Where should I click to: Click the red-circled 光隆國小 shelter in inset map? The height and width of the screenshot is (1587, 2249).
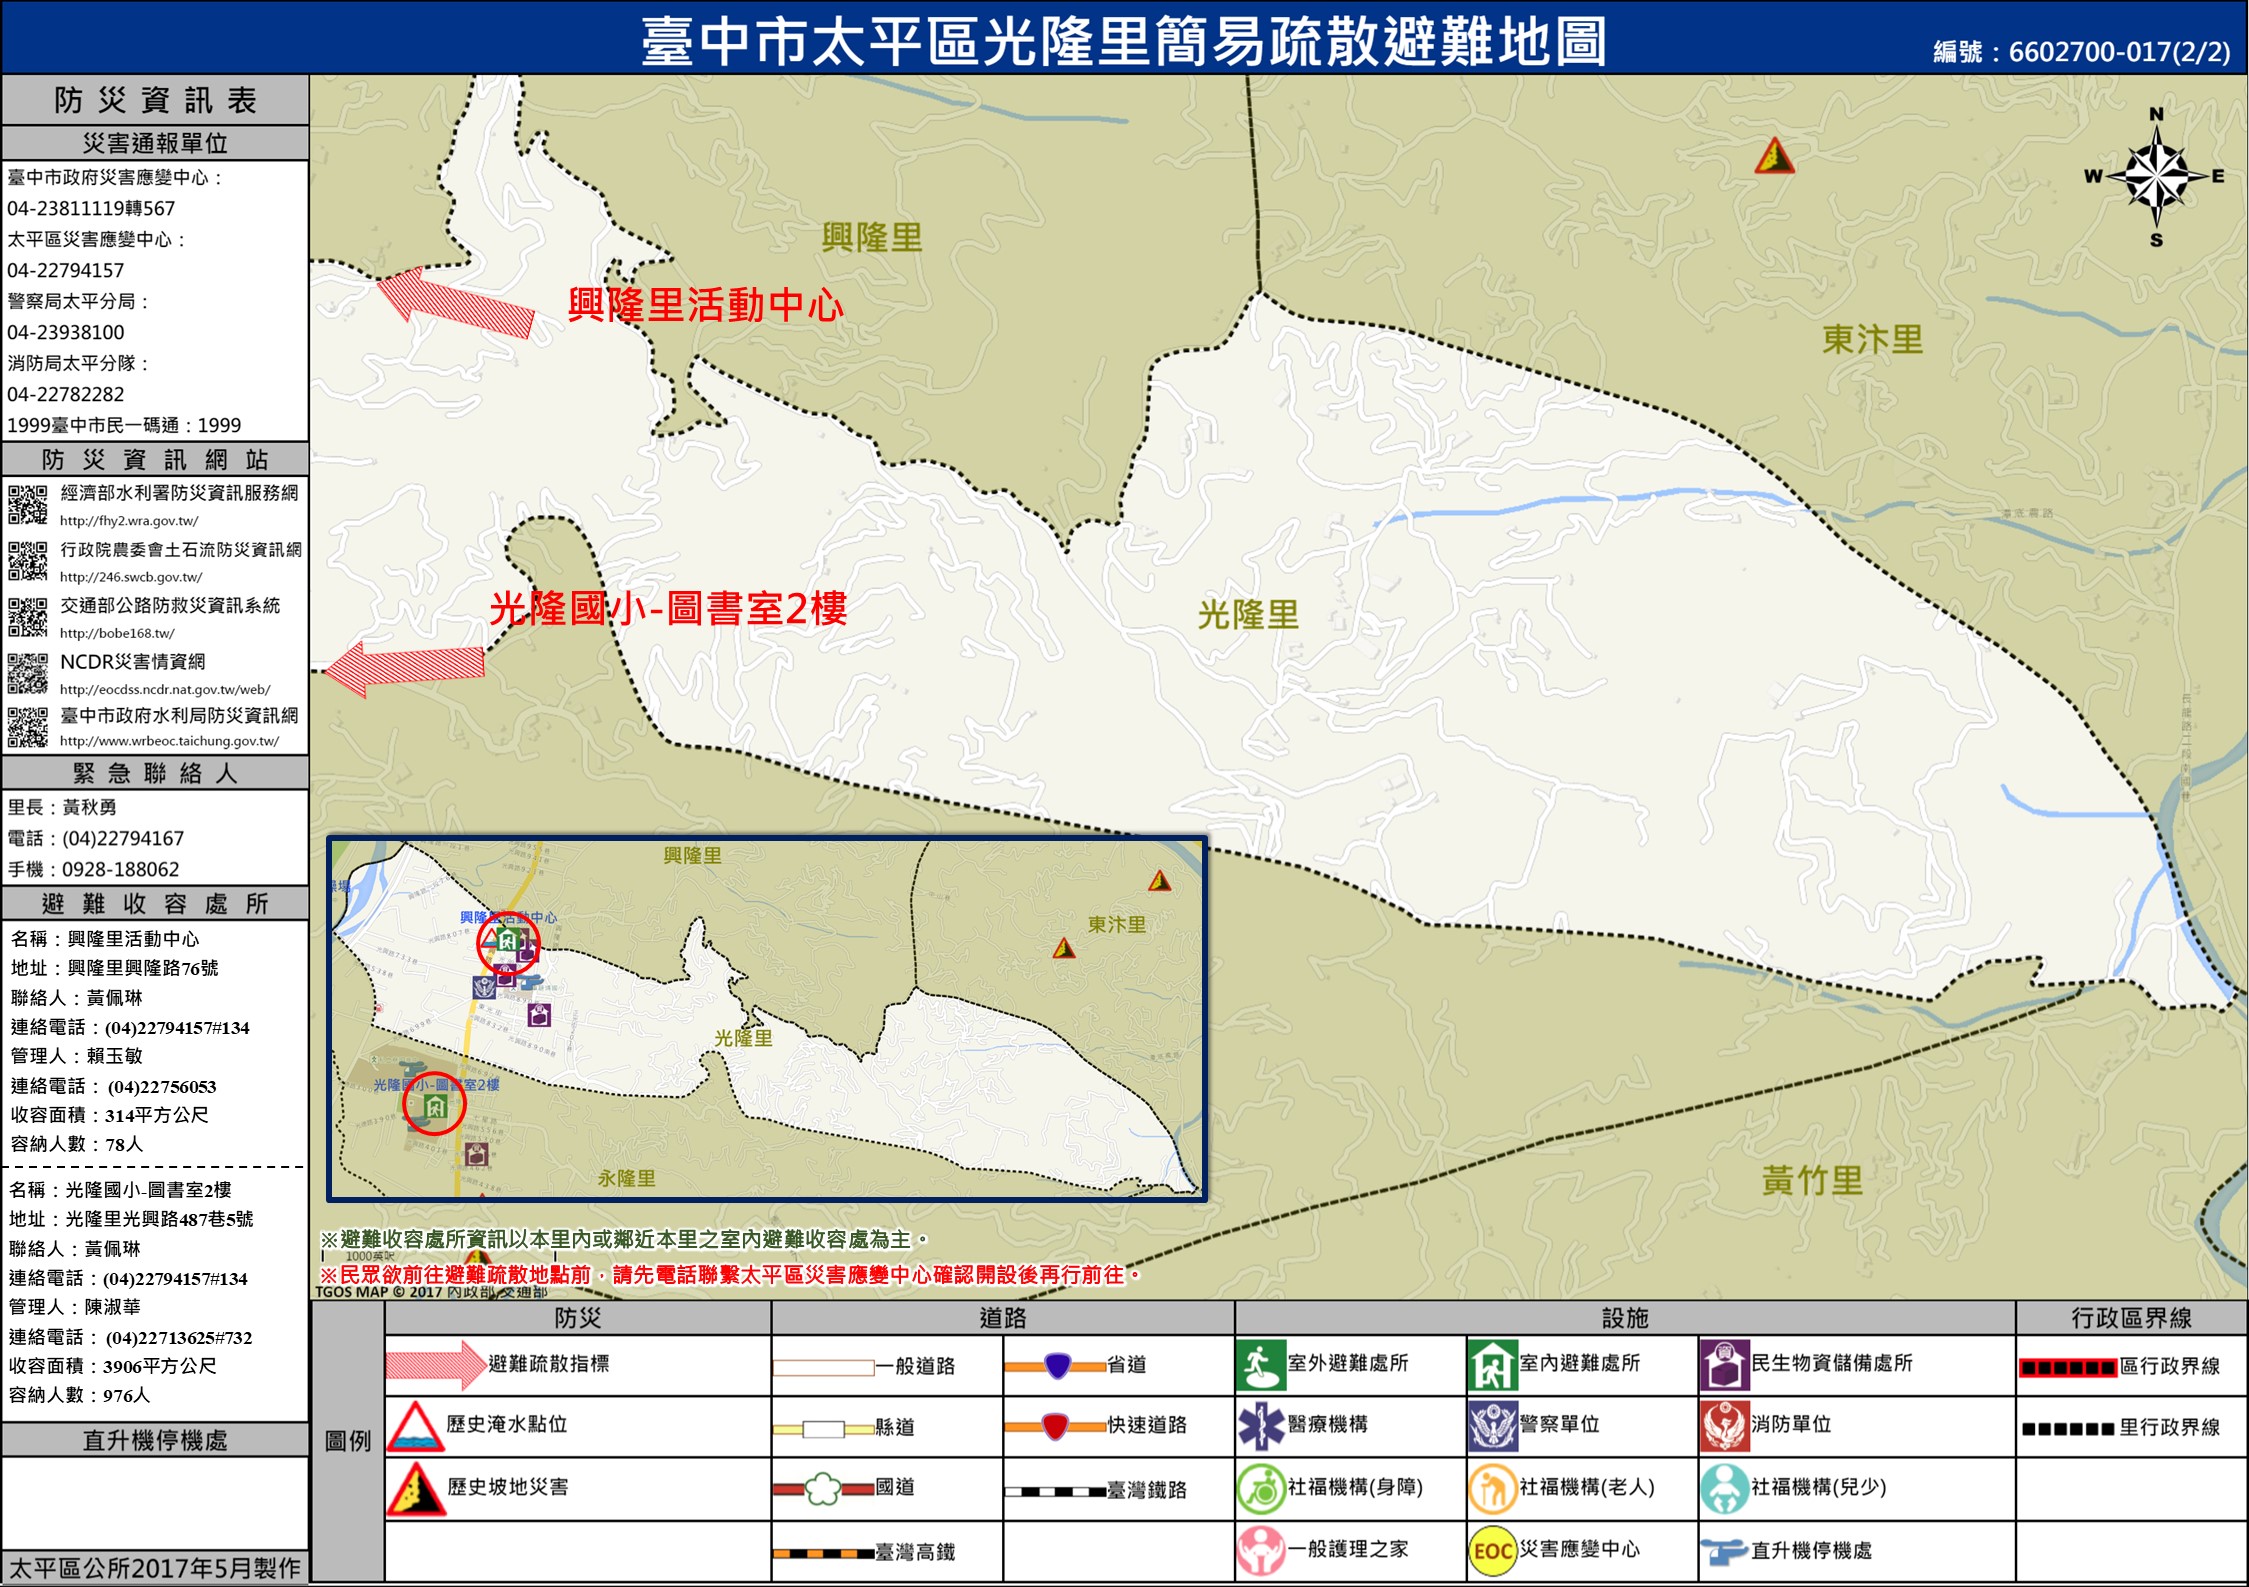(x=434, y=1106)
